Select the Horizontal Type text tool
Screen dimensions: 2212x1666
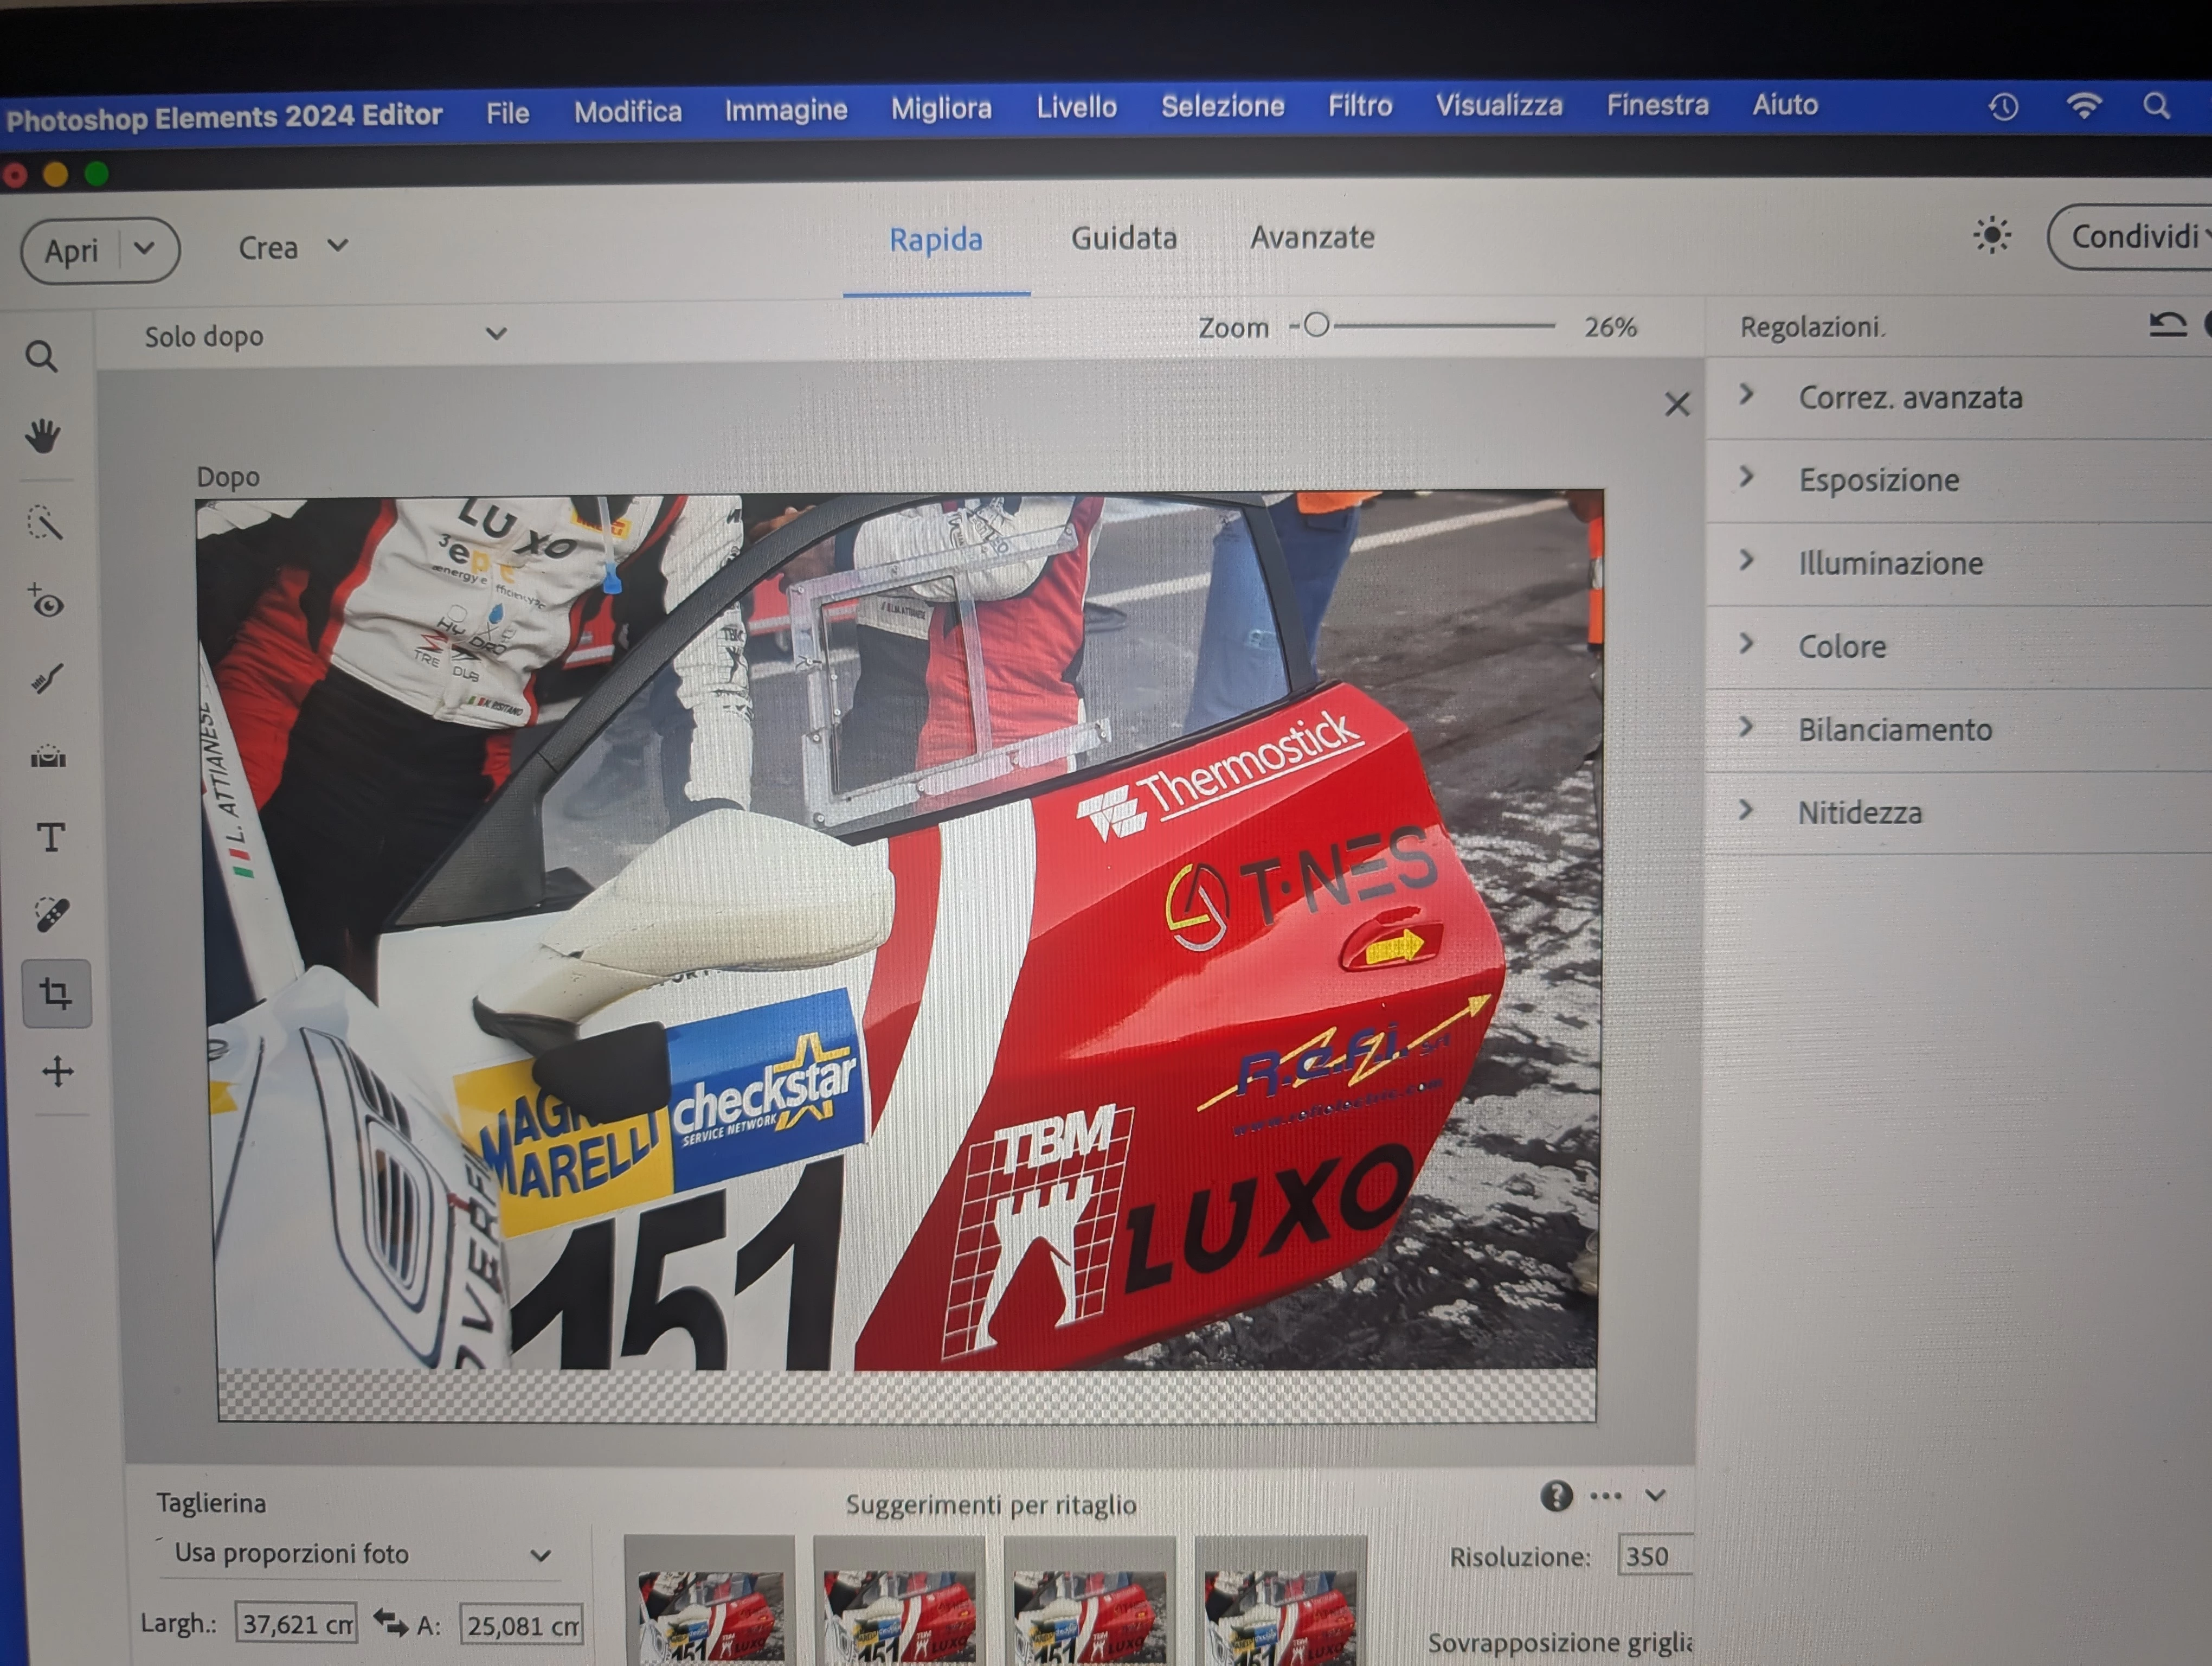pos(50,837)
